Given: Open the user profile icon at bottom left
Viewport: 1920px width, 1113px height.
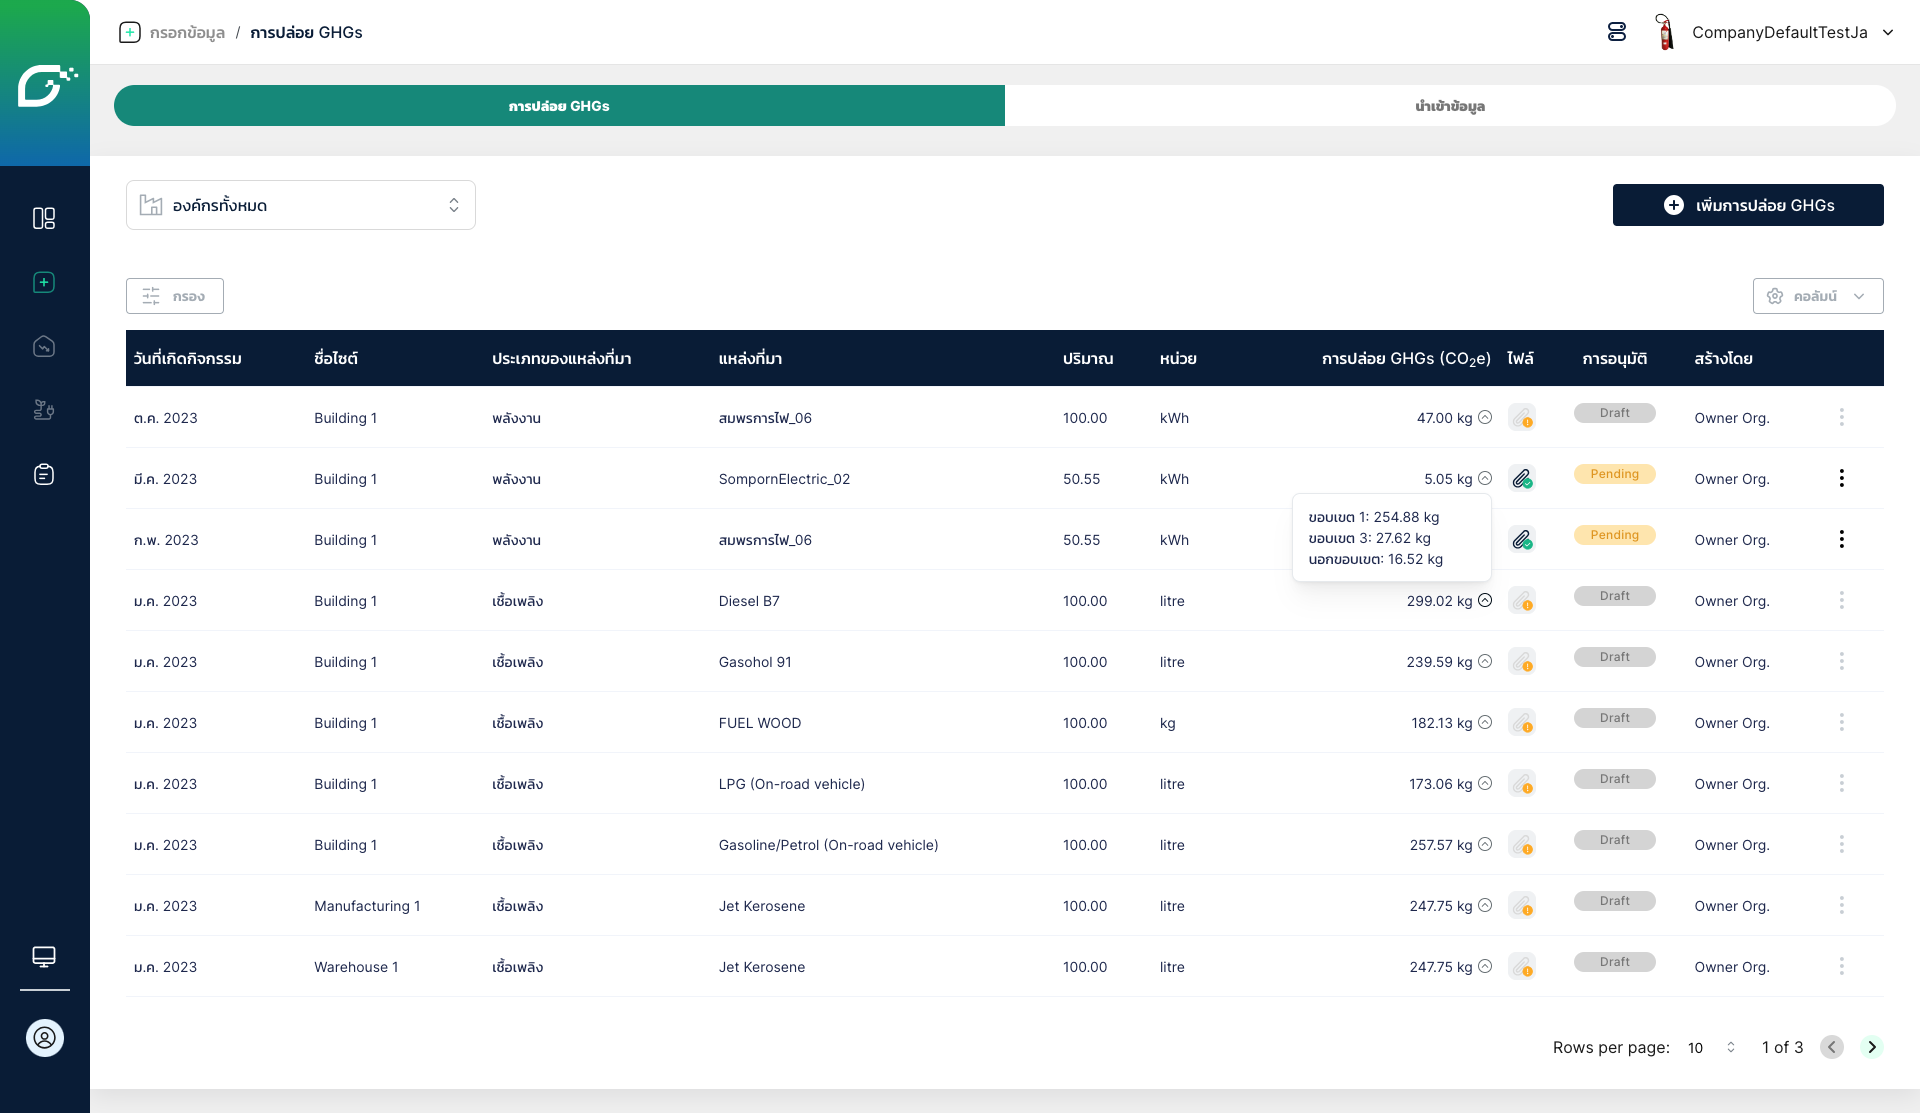Looking at the screenshot, I should pyautogui.click(x=45, y=1038).
